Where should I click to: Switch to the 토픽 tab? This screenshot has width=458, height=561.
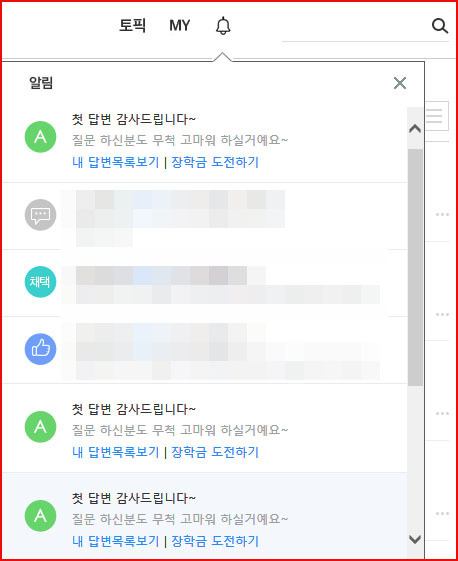click(x=132, y=26)
